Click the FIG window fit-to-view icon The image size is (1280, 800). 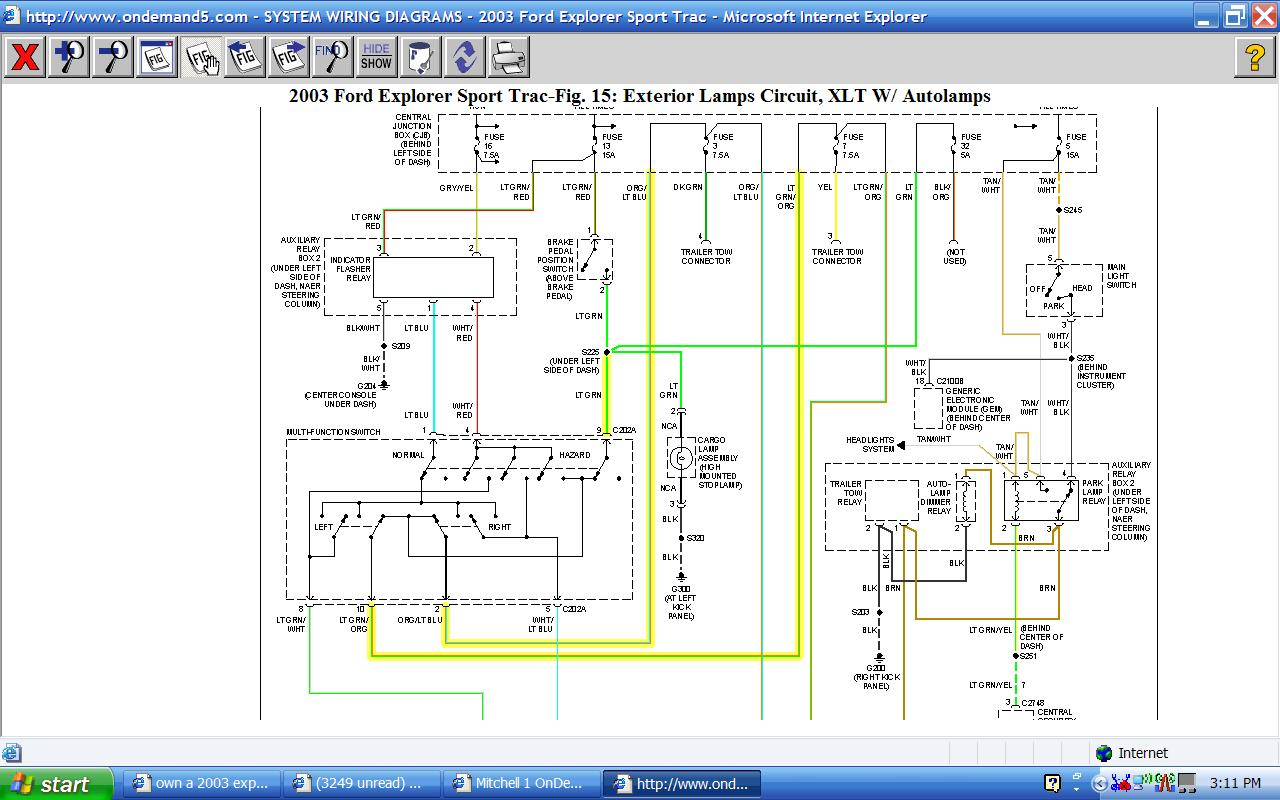pos(157,57)
